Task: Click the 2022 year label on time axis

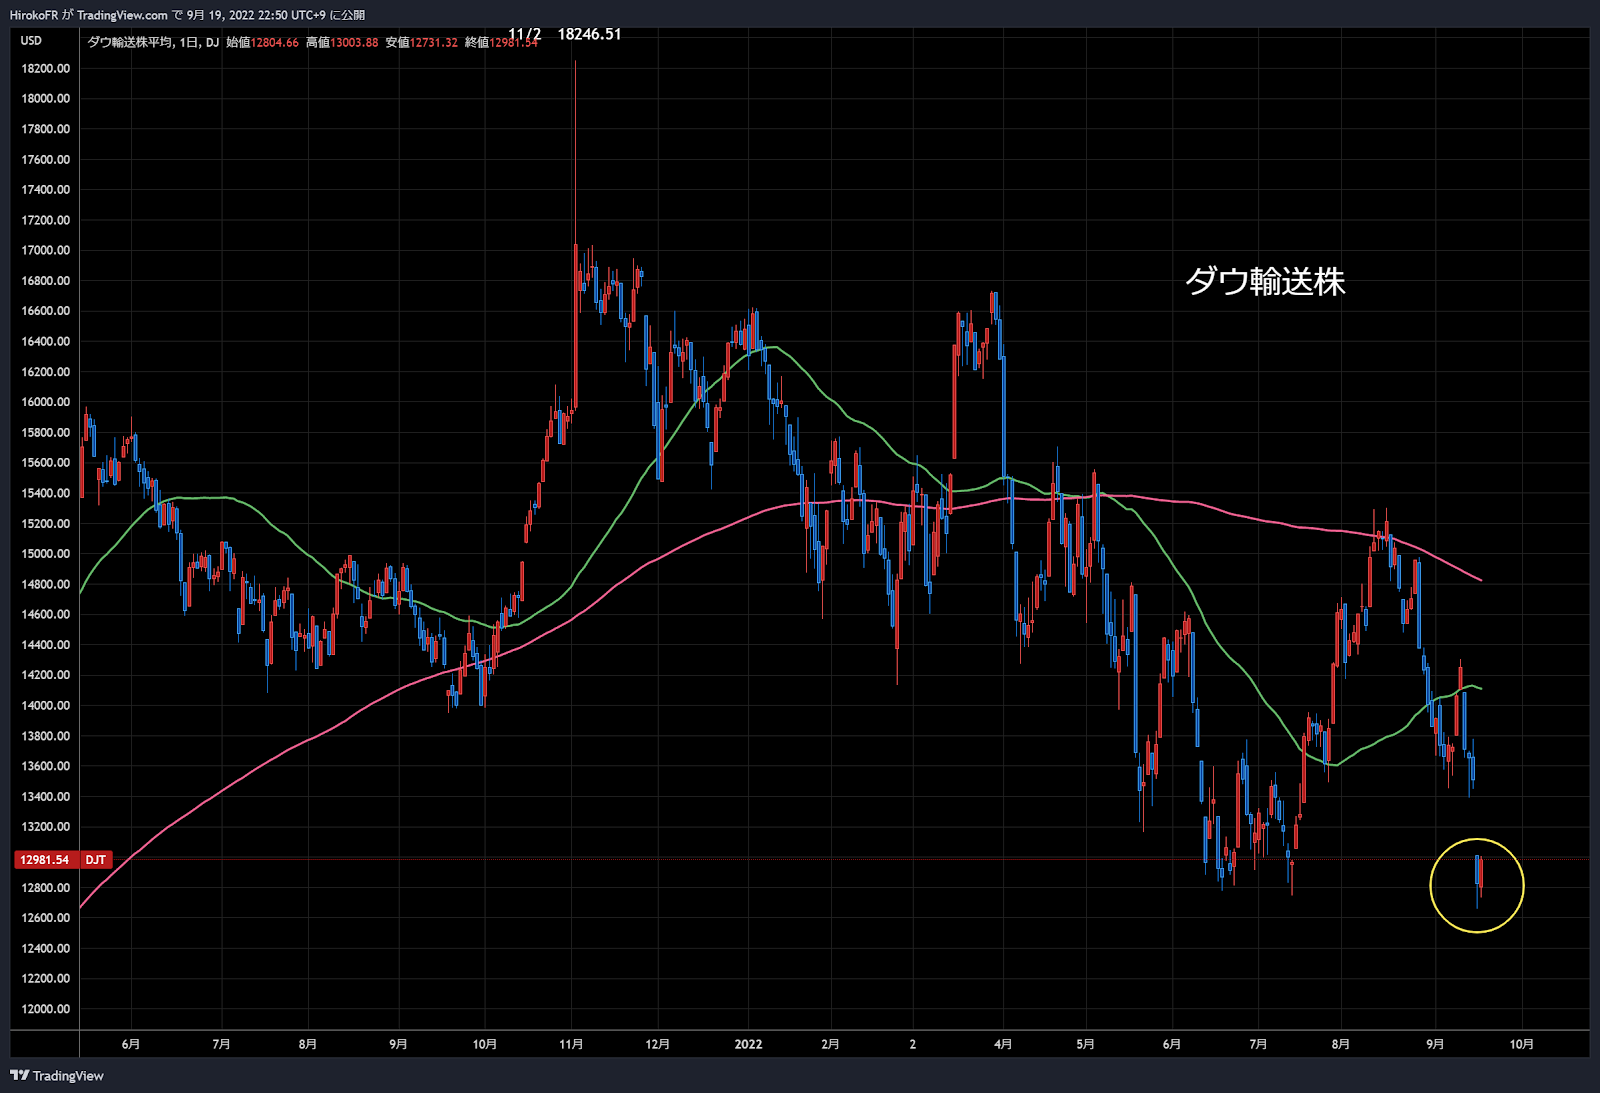Action: point(748,1044)
